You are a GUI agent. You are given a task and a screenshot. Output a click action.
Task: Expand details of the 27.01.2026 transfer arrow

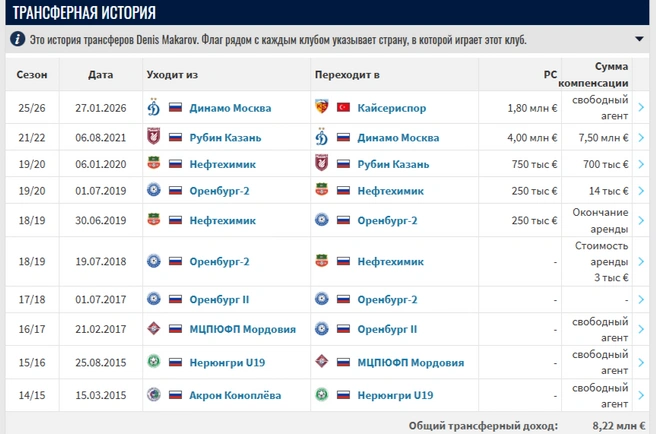(641, 108)
